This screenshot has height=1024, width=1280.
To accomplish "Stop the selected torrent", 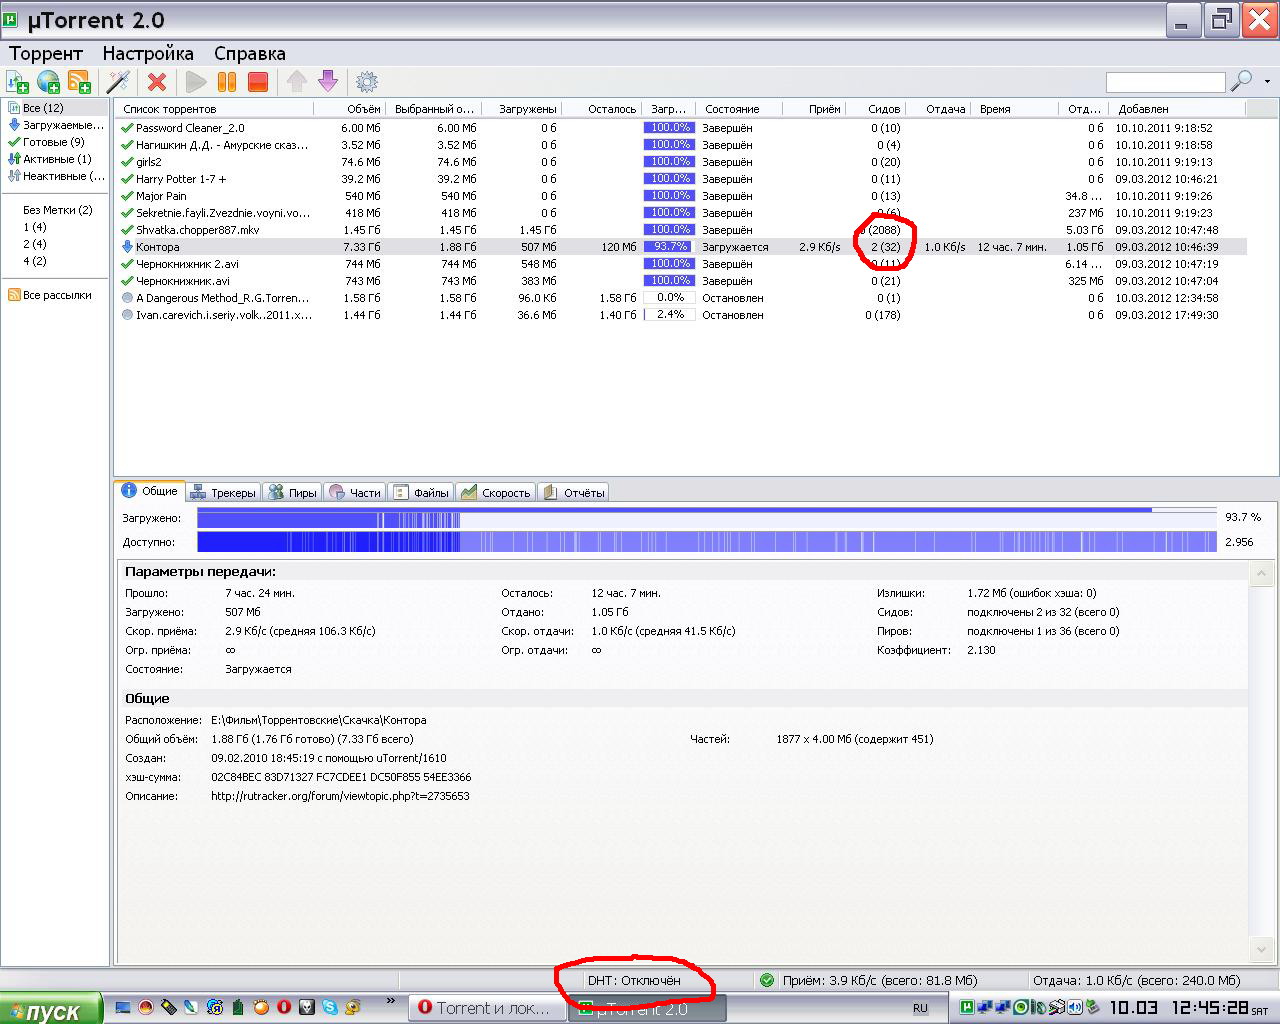I will coord(258,82).
